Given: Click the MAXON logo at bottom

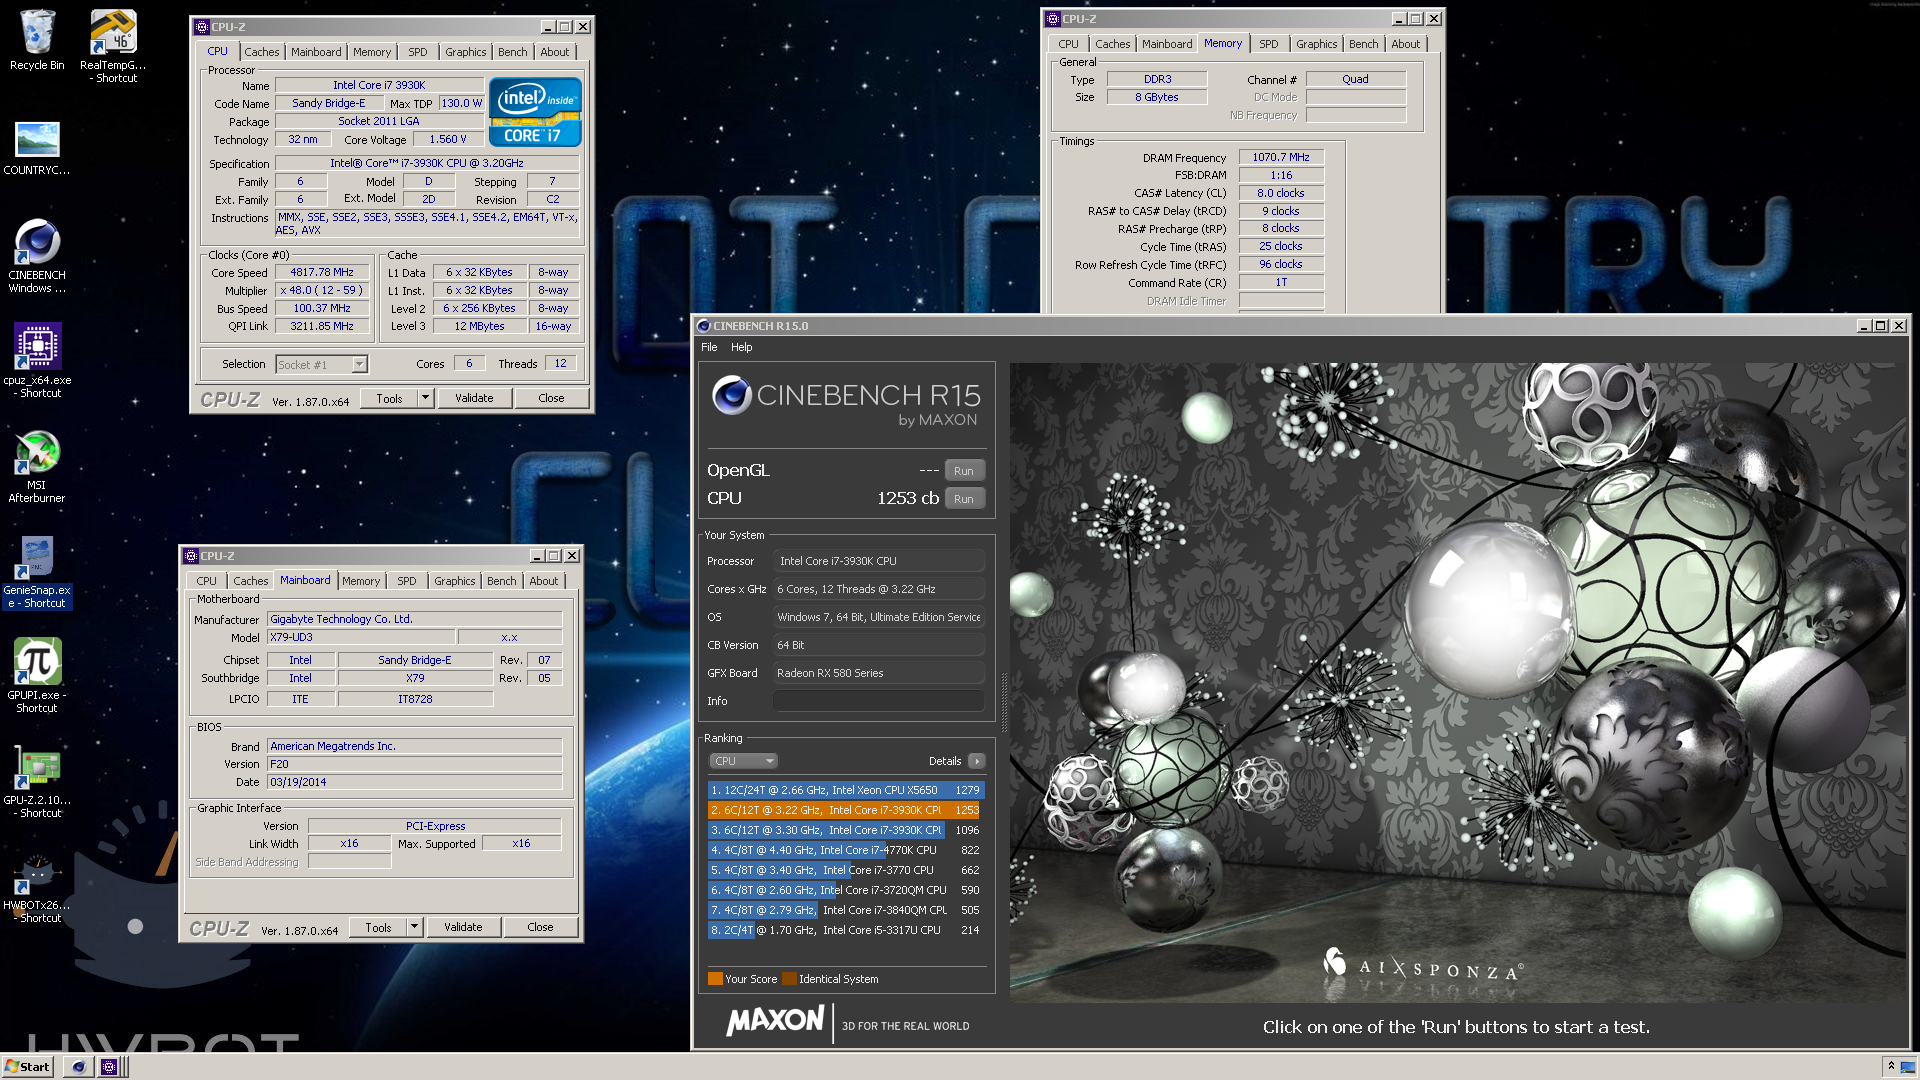Looking at the screenshot, I should pyautogui.click(x=775, y=1021).
